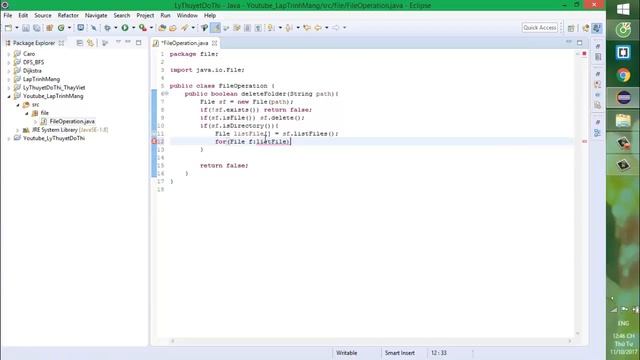This screenshot has height=360, width=640.
Task: Click the error marker on line 12
Action: point(154,141)
